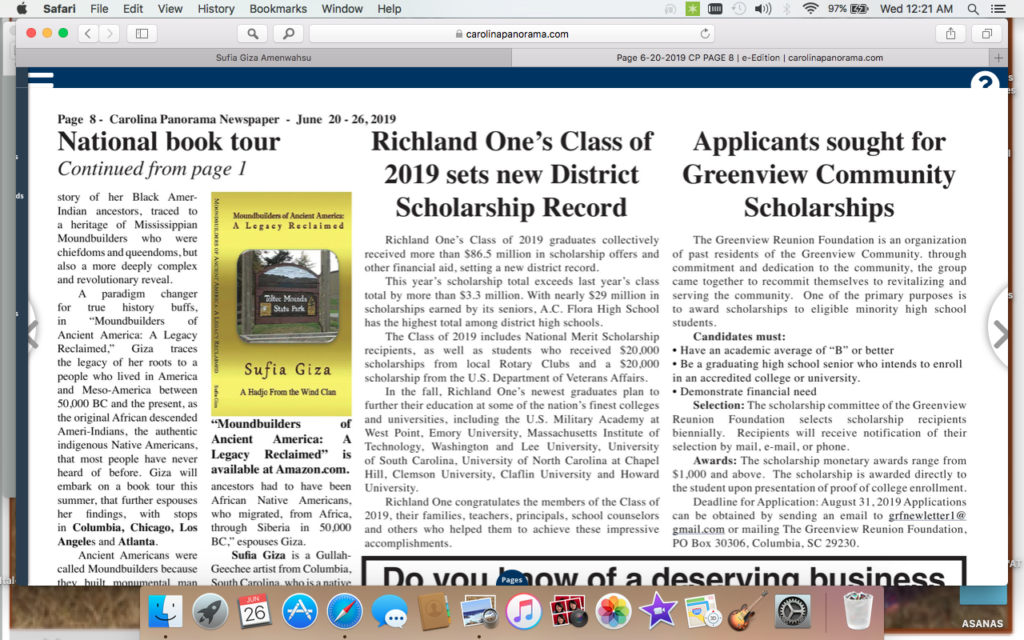
Task: Open the Bluetooth status menu
Action: [787, 9]
